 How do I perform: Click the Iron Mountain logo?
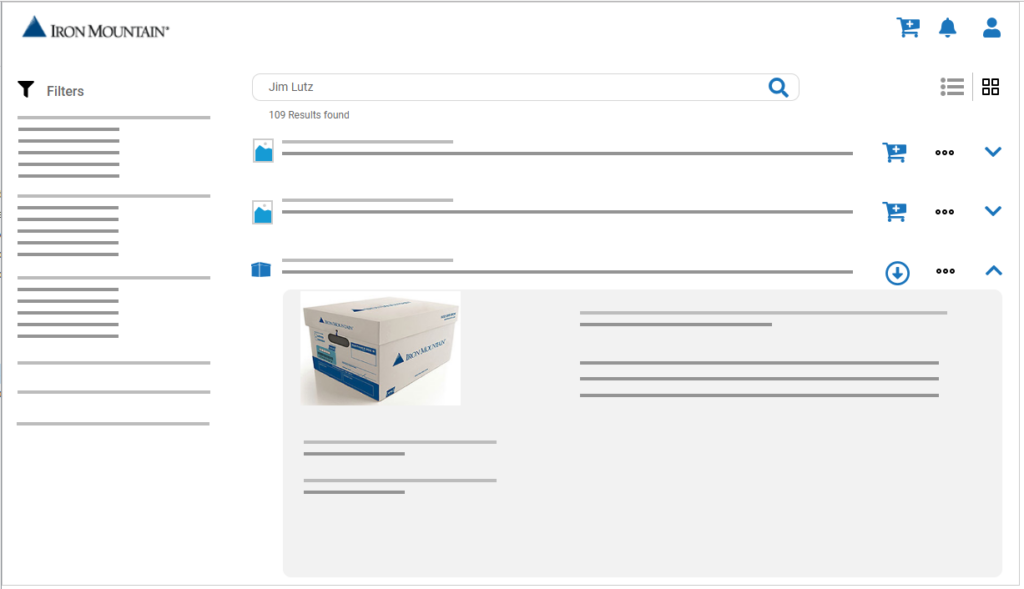(95, 29)
